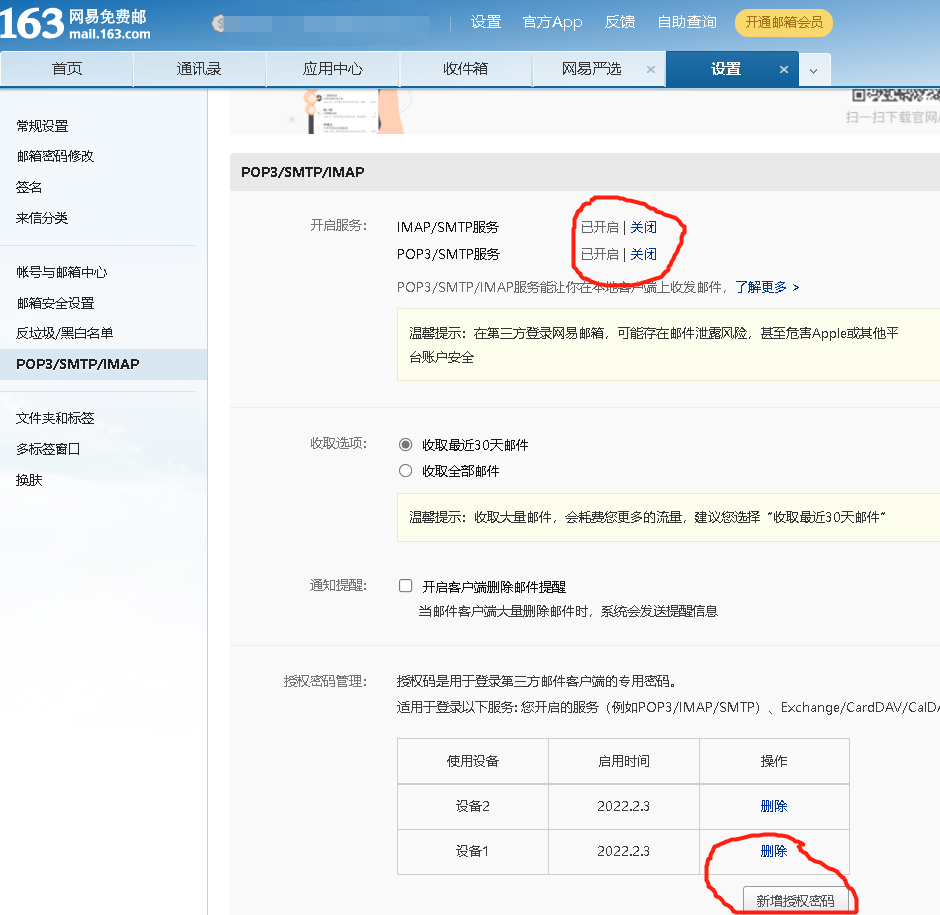The width and height of the screenshot is (940, 915).
Task: Open the tab list dropdown chevron
Action: click(814, 70)
